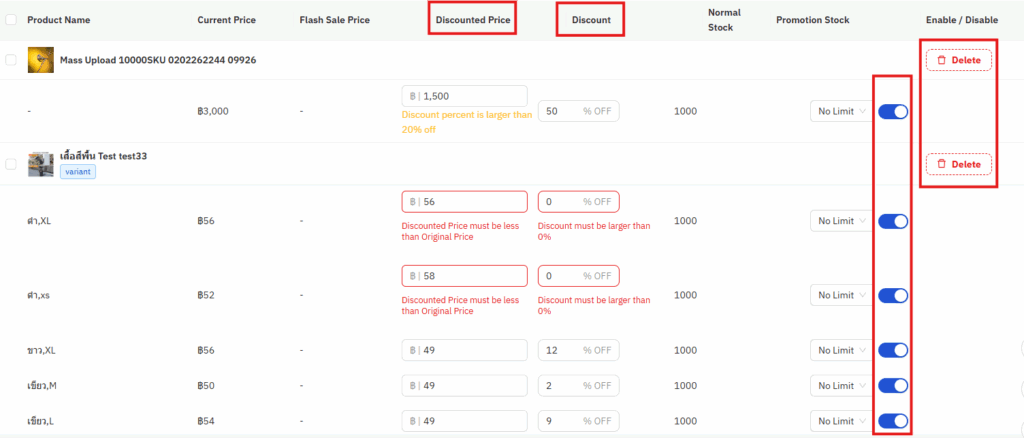Disable the ดำ,xs variant toggle
The image size is (1024, 438).
point(892,295)
